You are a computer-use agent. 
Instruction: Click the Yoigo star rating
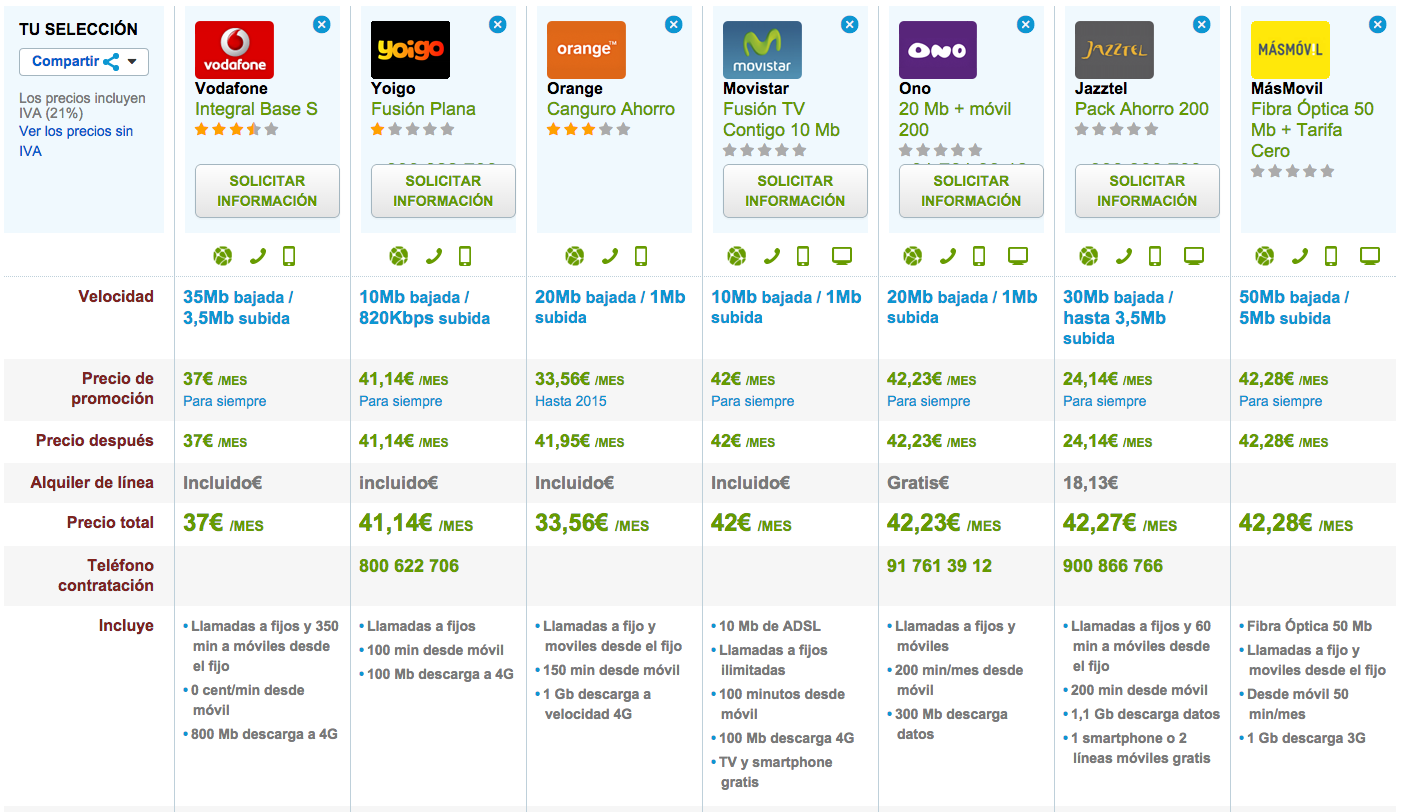[413, 129]
